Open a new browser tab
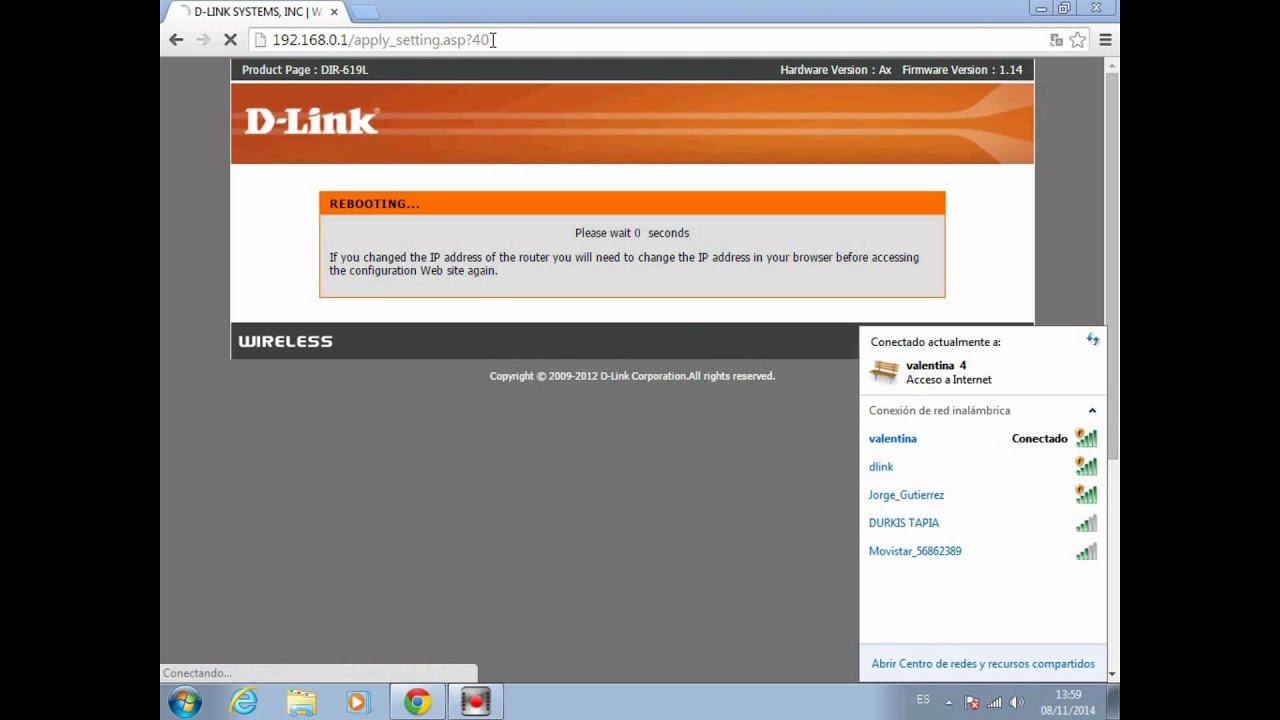 (x=365, y=12)
